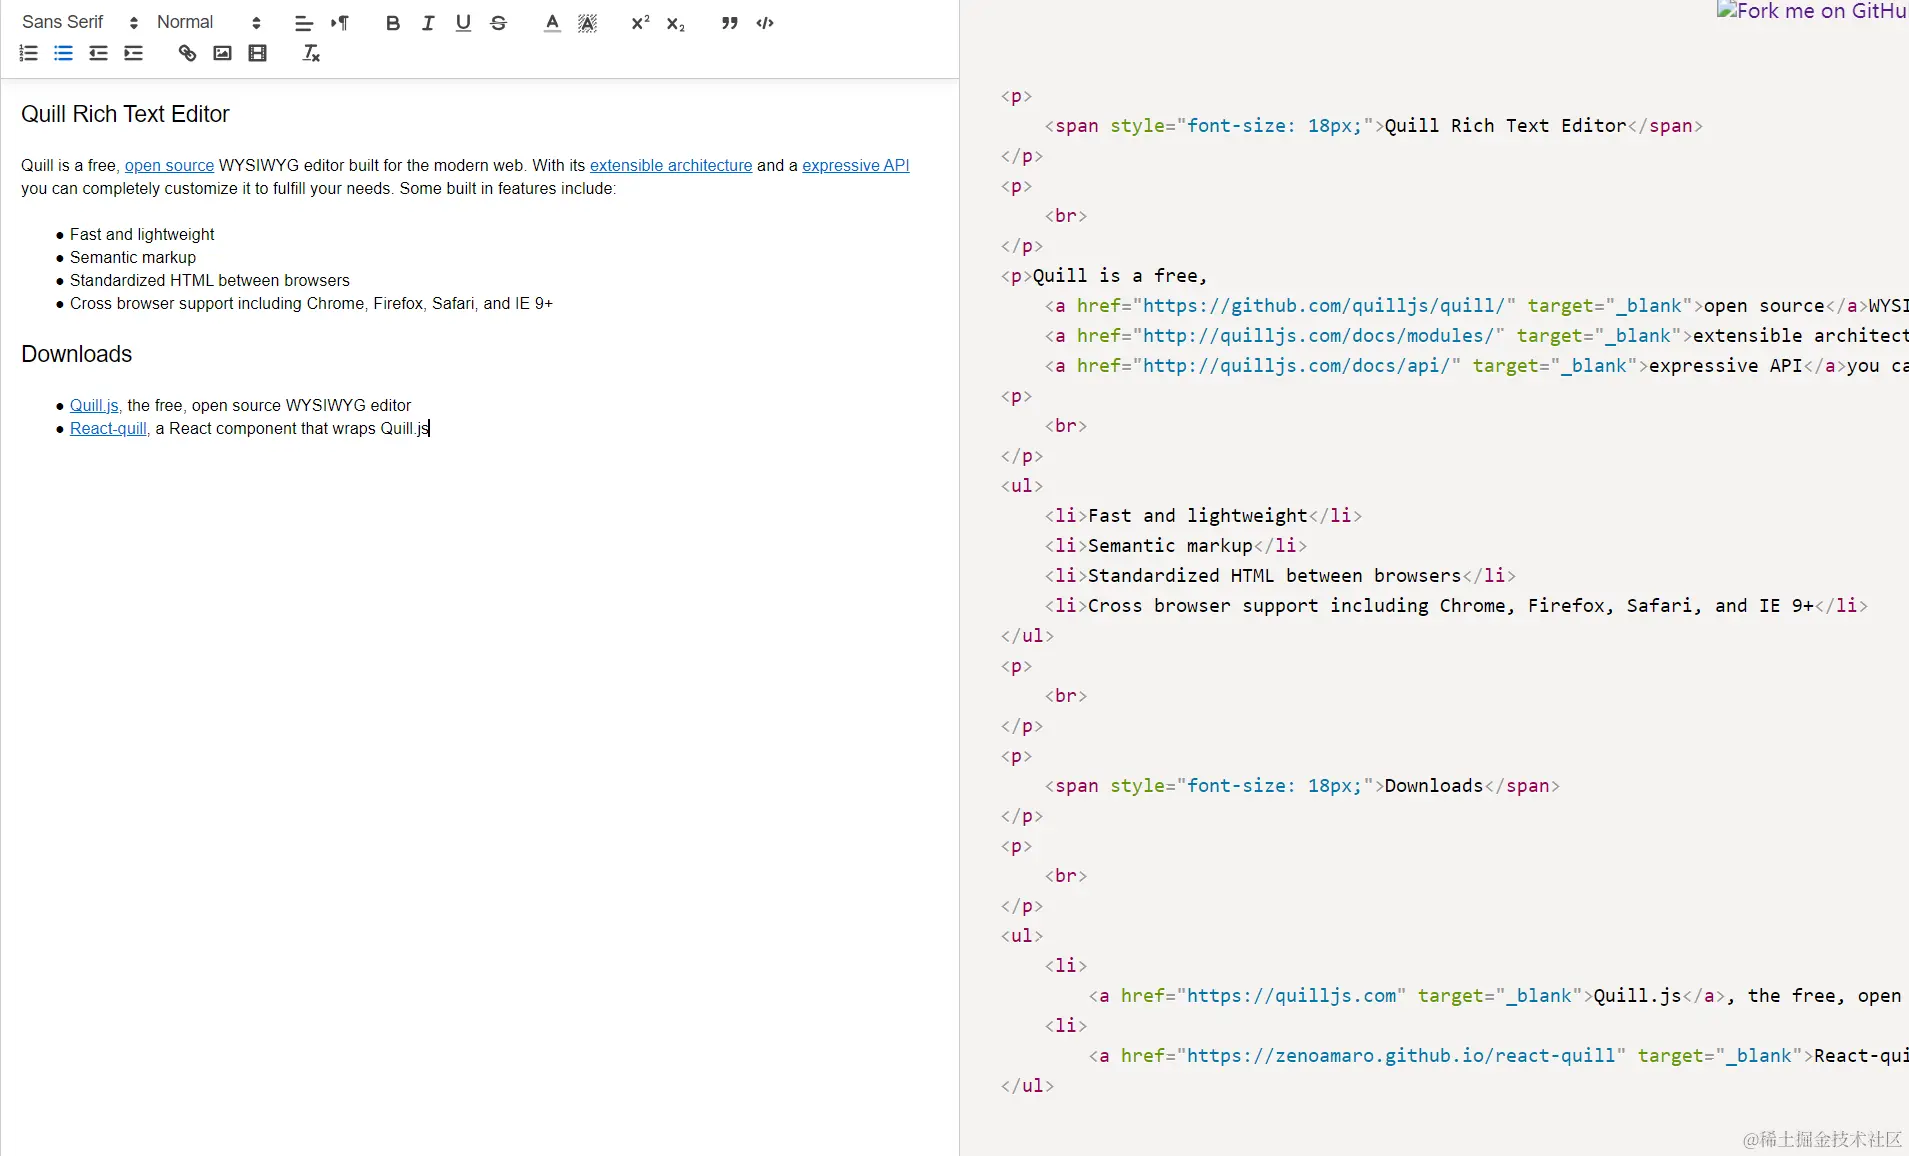
Task: Toggle right-to-left text direction
Action: (340, 23)
